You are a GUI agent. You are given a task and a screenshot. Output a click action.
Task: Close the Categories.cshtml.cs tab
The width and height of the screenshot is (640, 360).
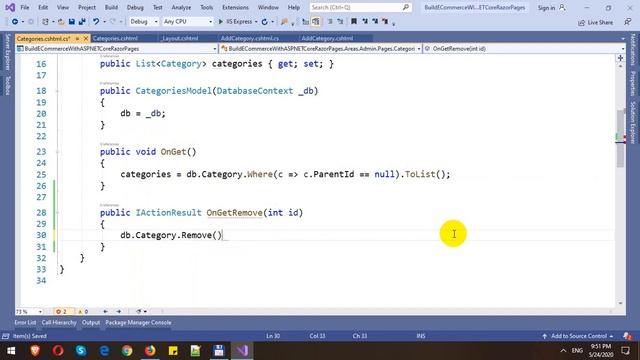[x=86, y=38]
